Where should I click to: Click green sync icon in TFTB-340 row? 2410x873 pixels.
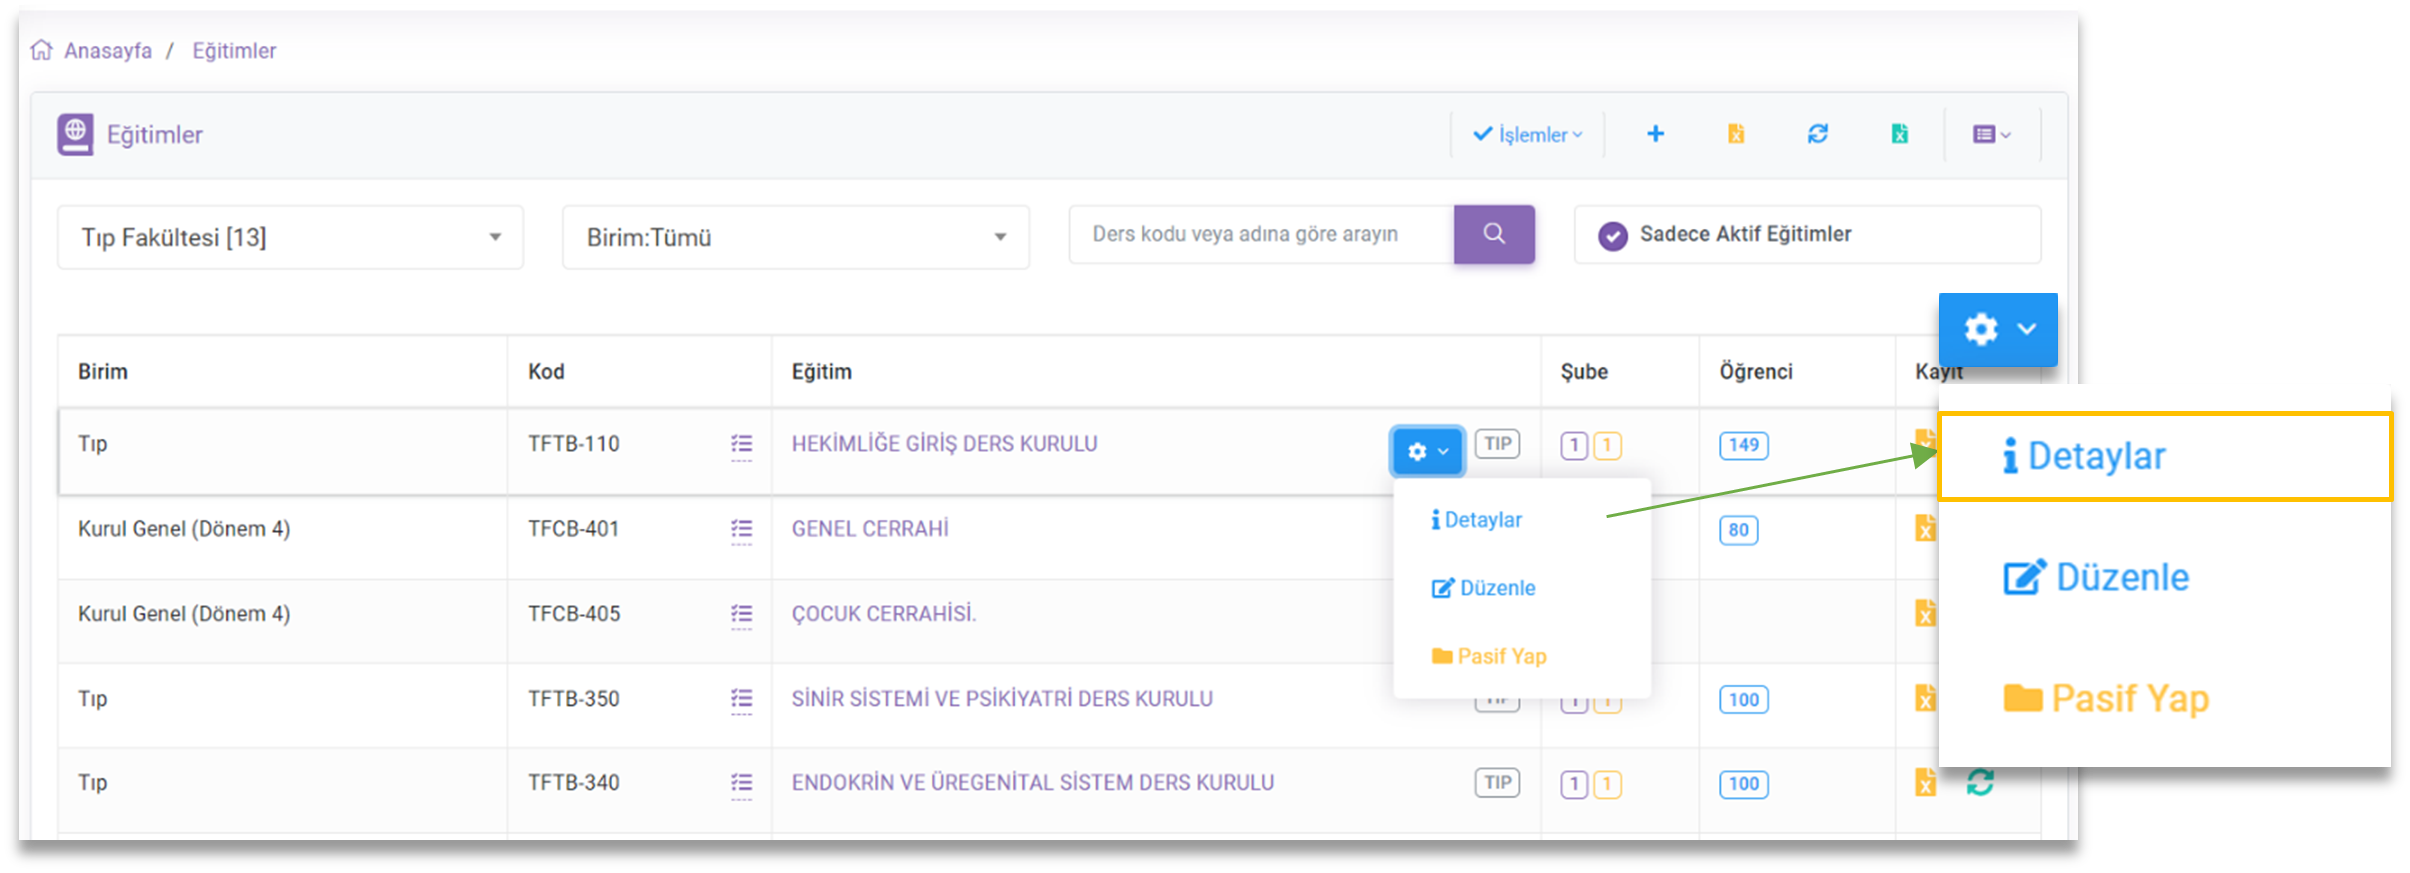pos(1980,782)
